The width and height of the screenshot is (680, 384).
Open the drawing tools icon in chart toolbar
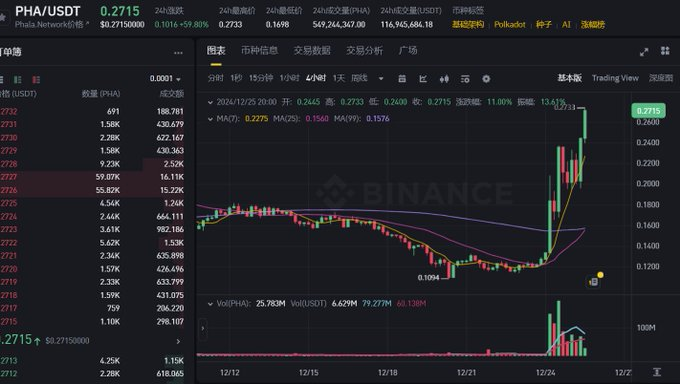[423, 79]
